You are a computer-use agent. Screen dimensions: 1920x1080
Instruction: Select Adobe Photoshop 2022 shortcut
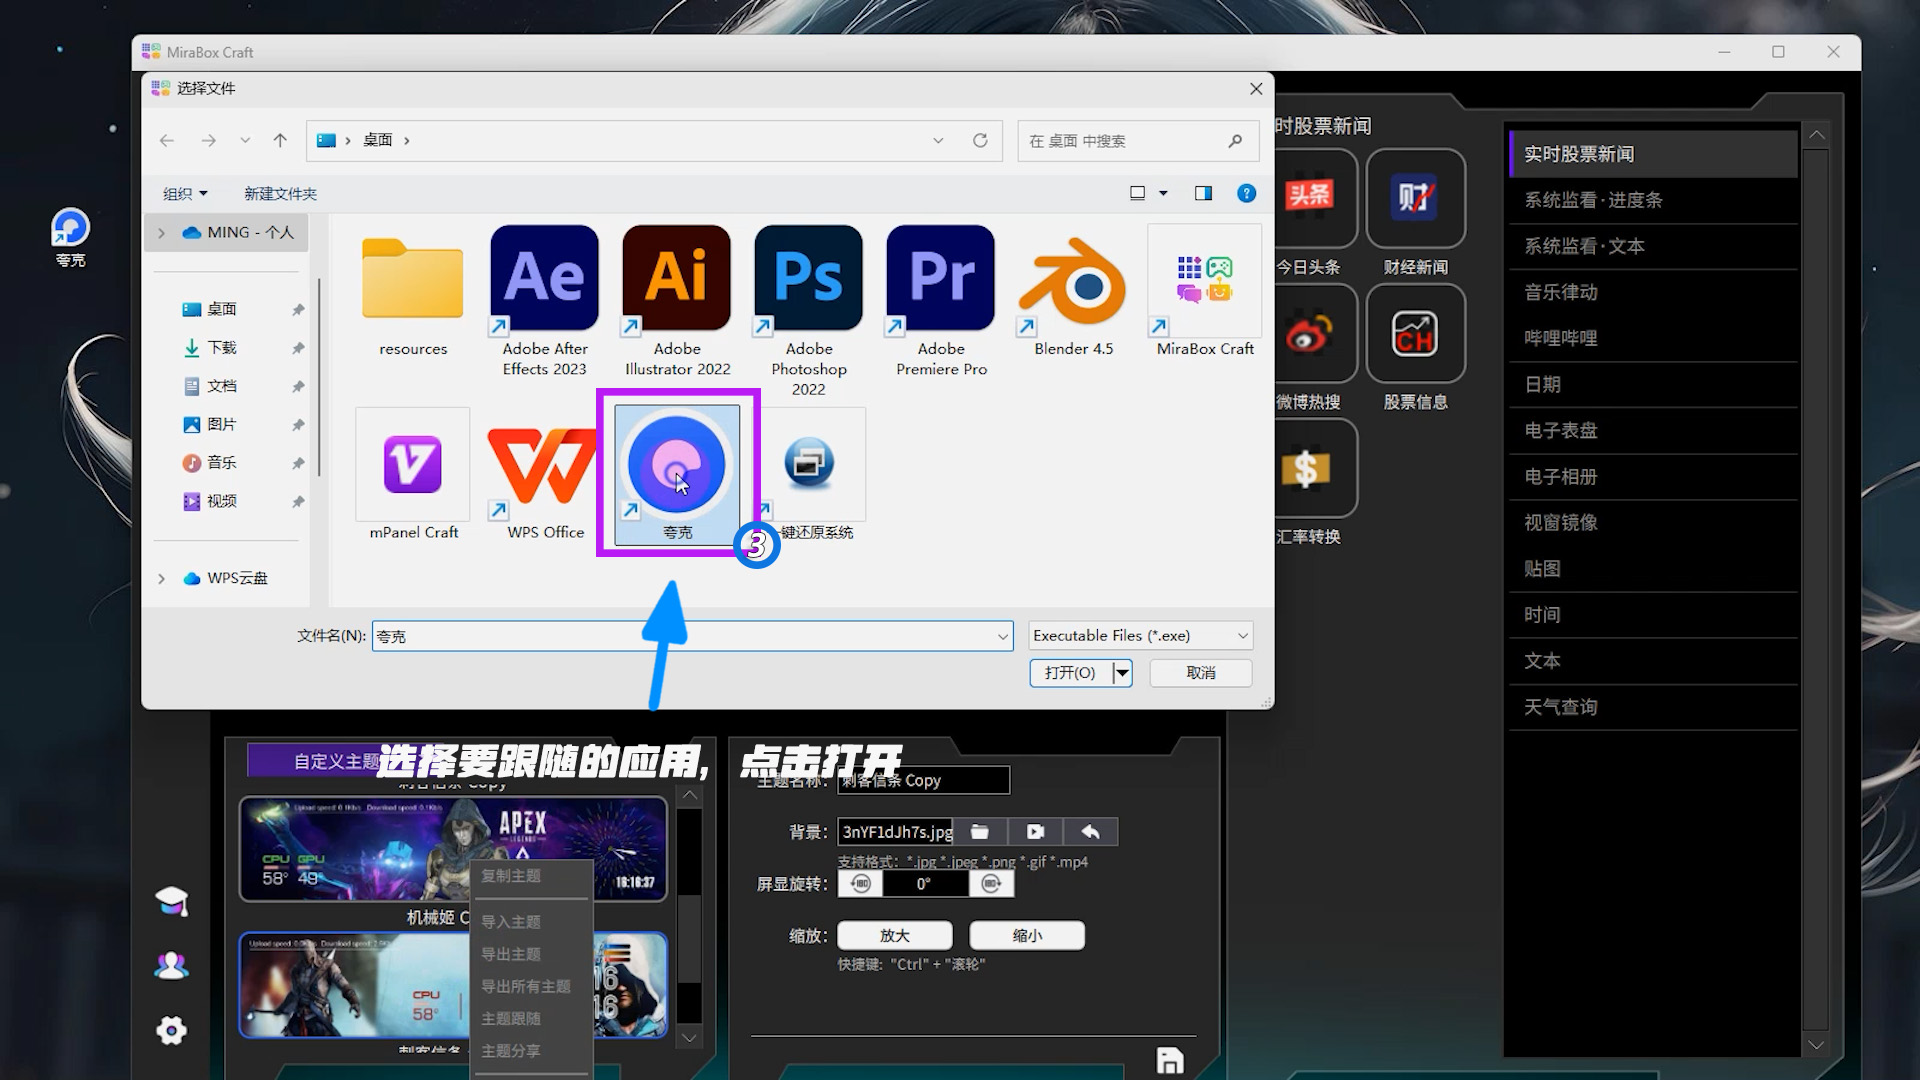pos(809,312)
